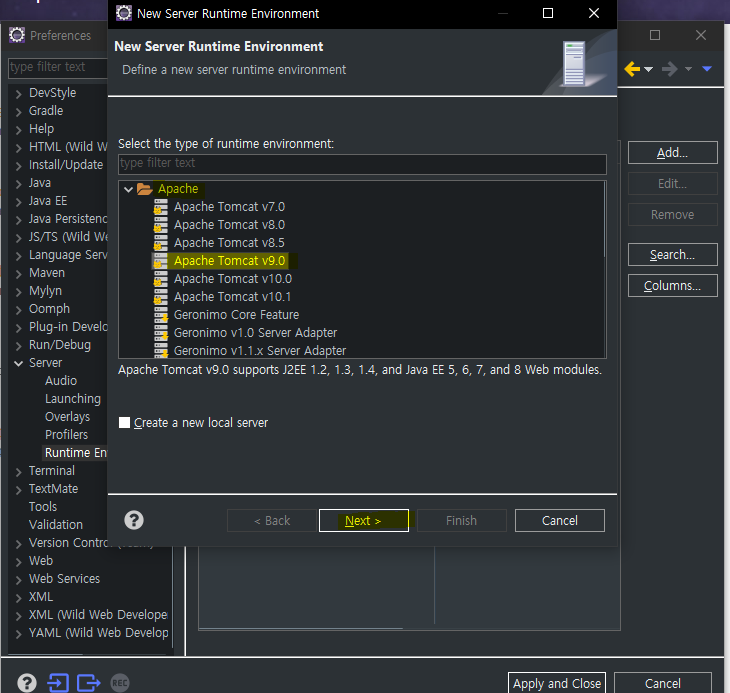Screen dimensions: 730x693
Task: Click the REC record icon
Action: 120,683
